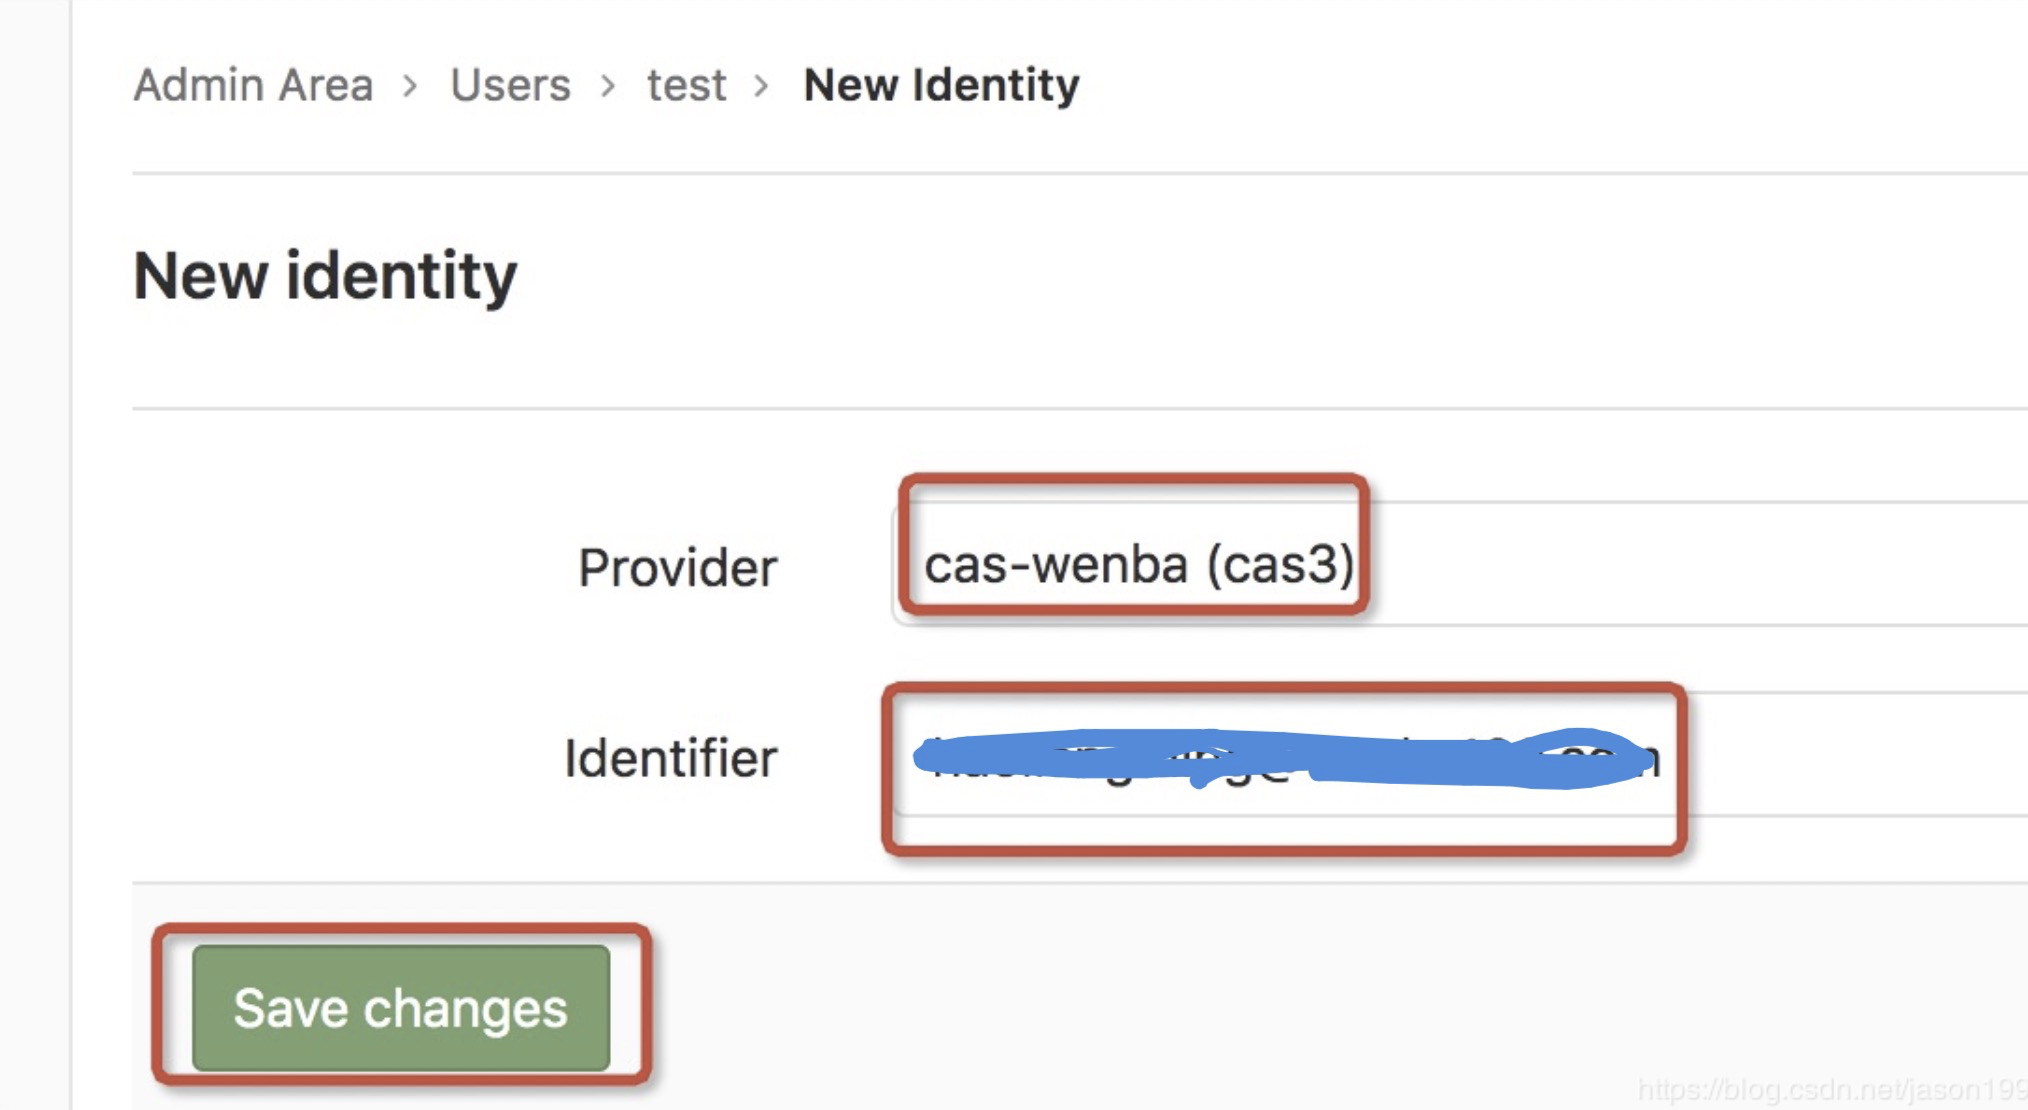Click the chevron after Admin Area
2028x1110 pixels.
click(410, 85)
